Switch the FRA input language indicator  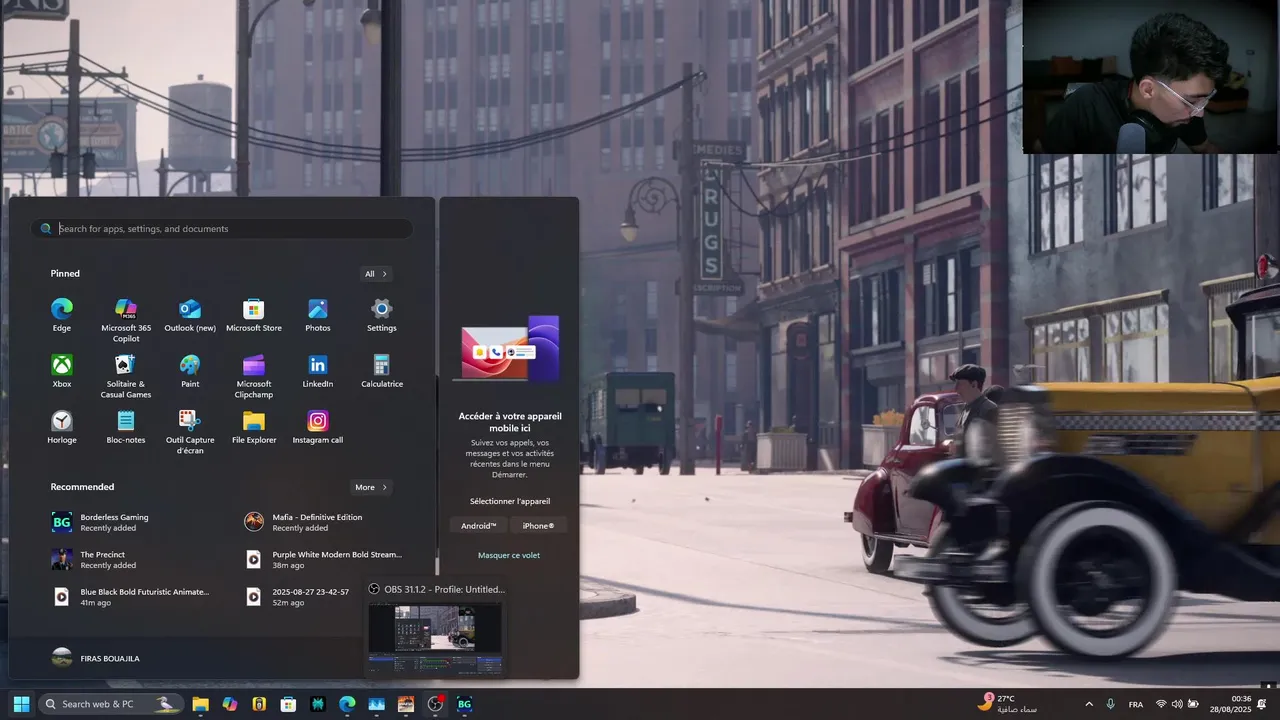[x=1136, y=705]
